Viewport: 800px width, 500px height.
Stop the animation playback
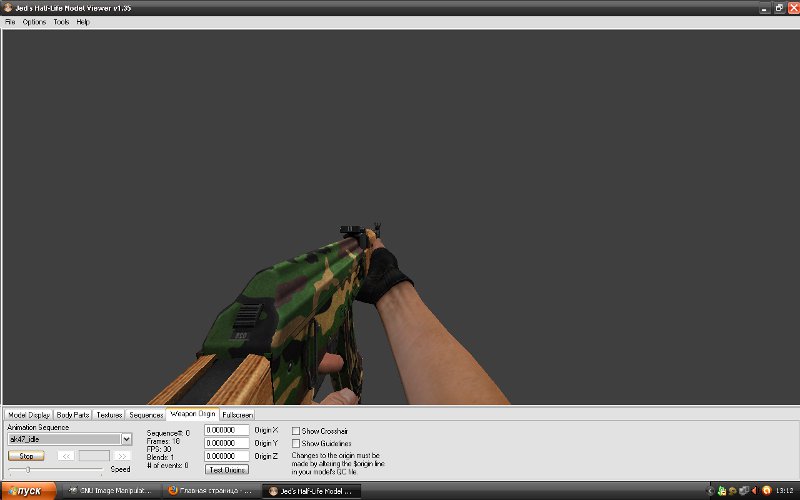click(26, 456)
